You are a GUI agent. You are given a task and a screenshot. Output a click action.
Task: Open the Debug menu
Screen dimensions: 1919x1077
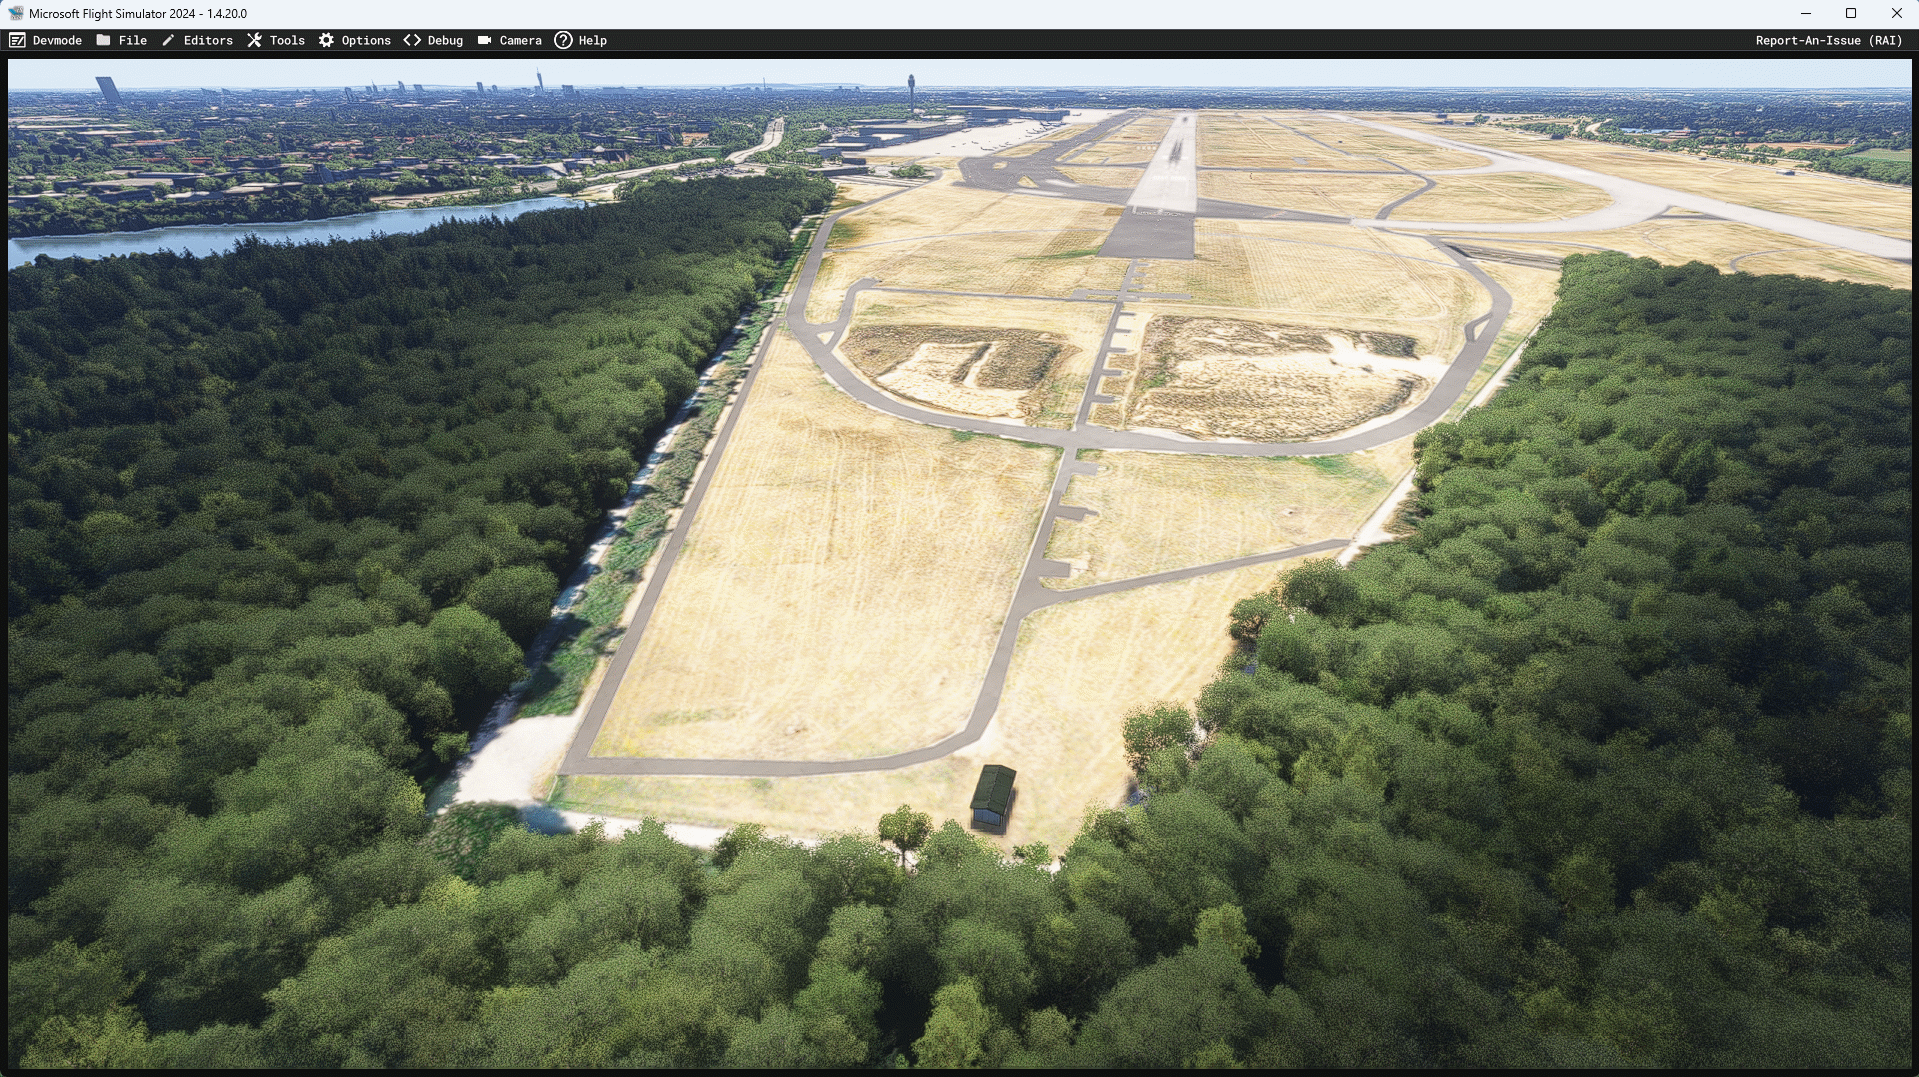pos(444,40)
